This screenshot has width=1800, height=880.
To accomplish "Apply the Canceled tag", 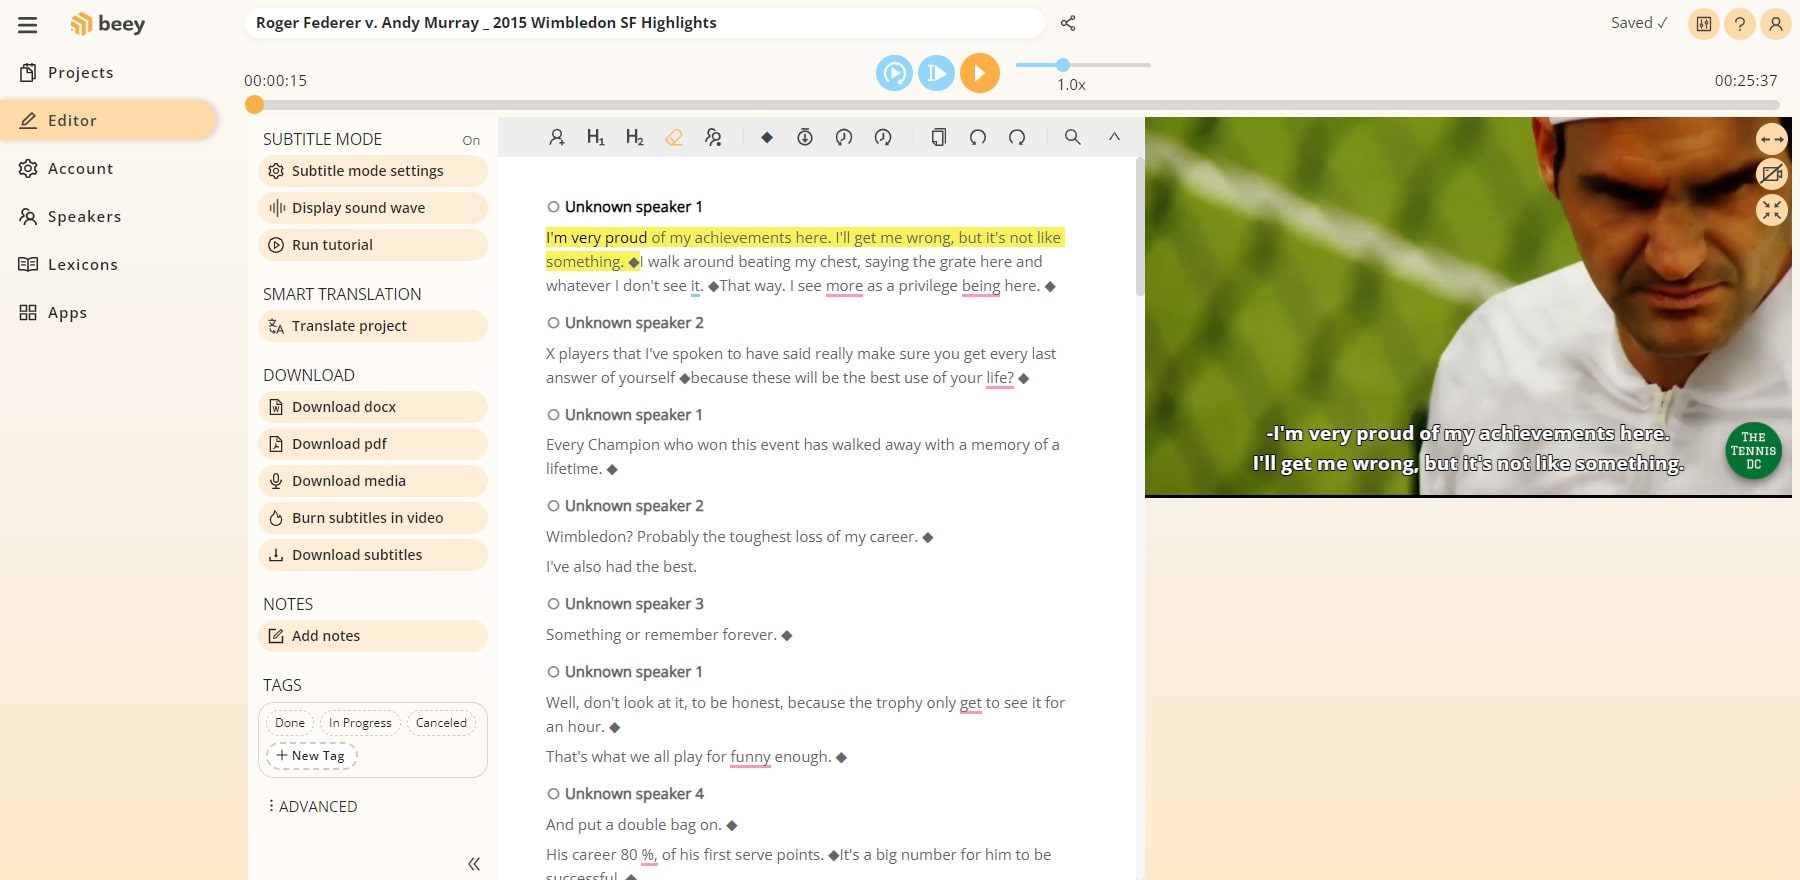I will 441,723.
